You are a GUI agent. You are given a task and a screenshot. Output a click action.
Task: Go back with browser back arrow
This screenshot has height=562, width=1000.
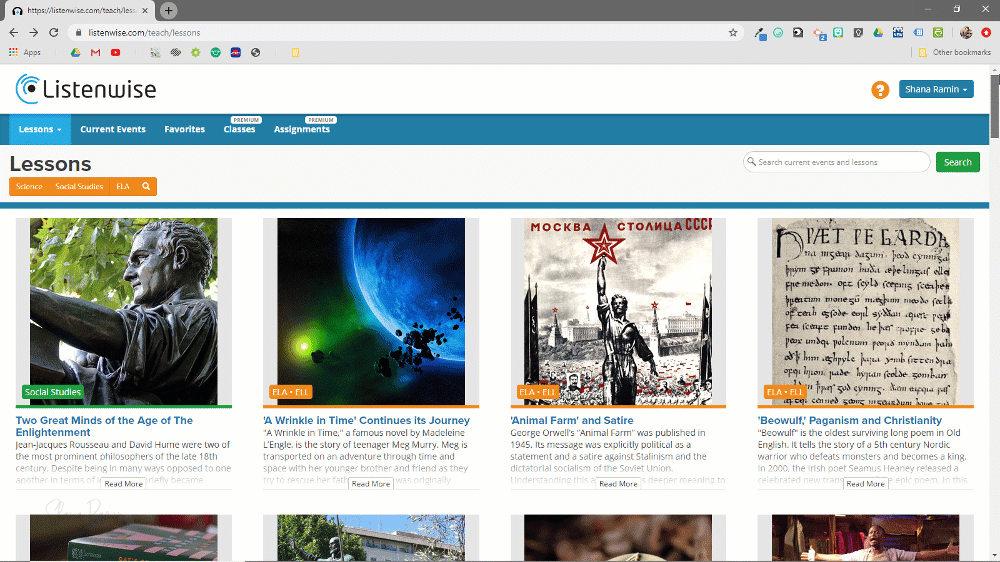[x=13, y=33]
